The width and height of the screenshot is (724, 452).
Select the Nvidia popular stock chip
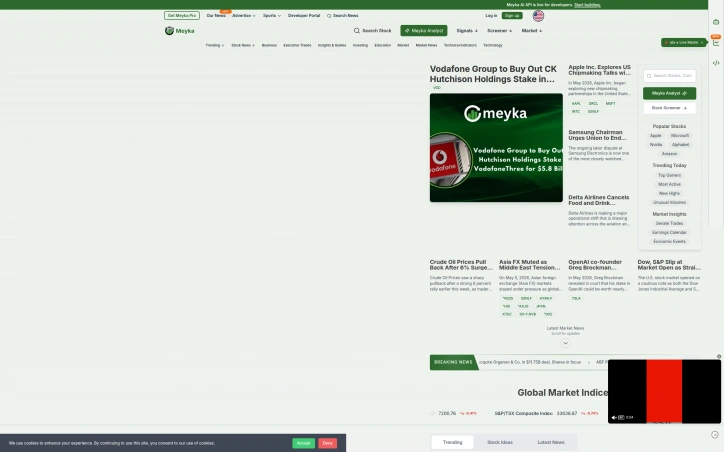656,145
